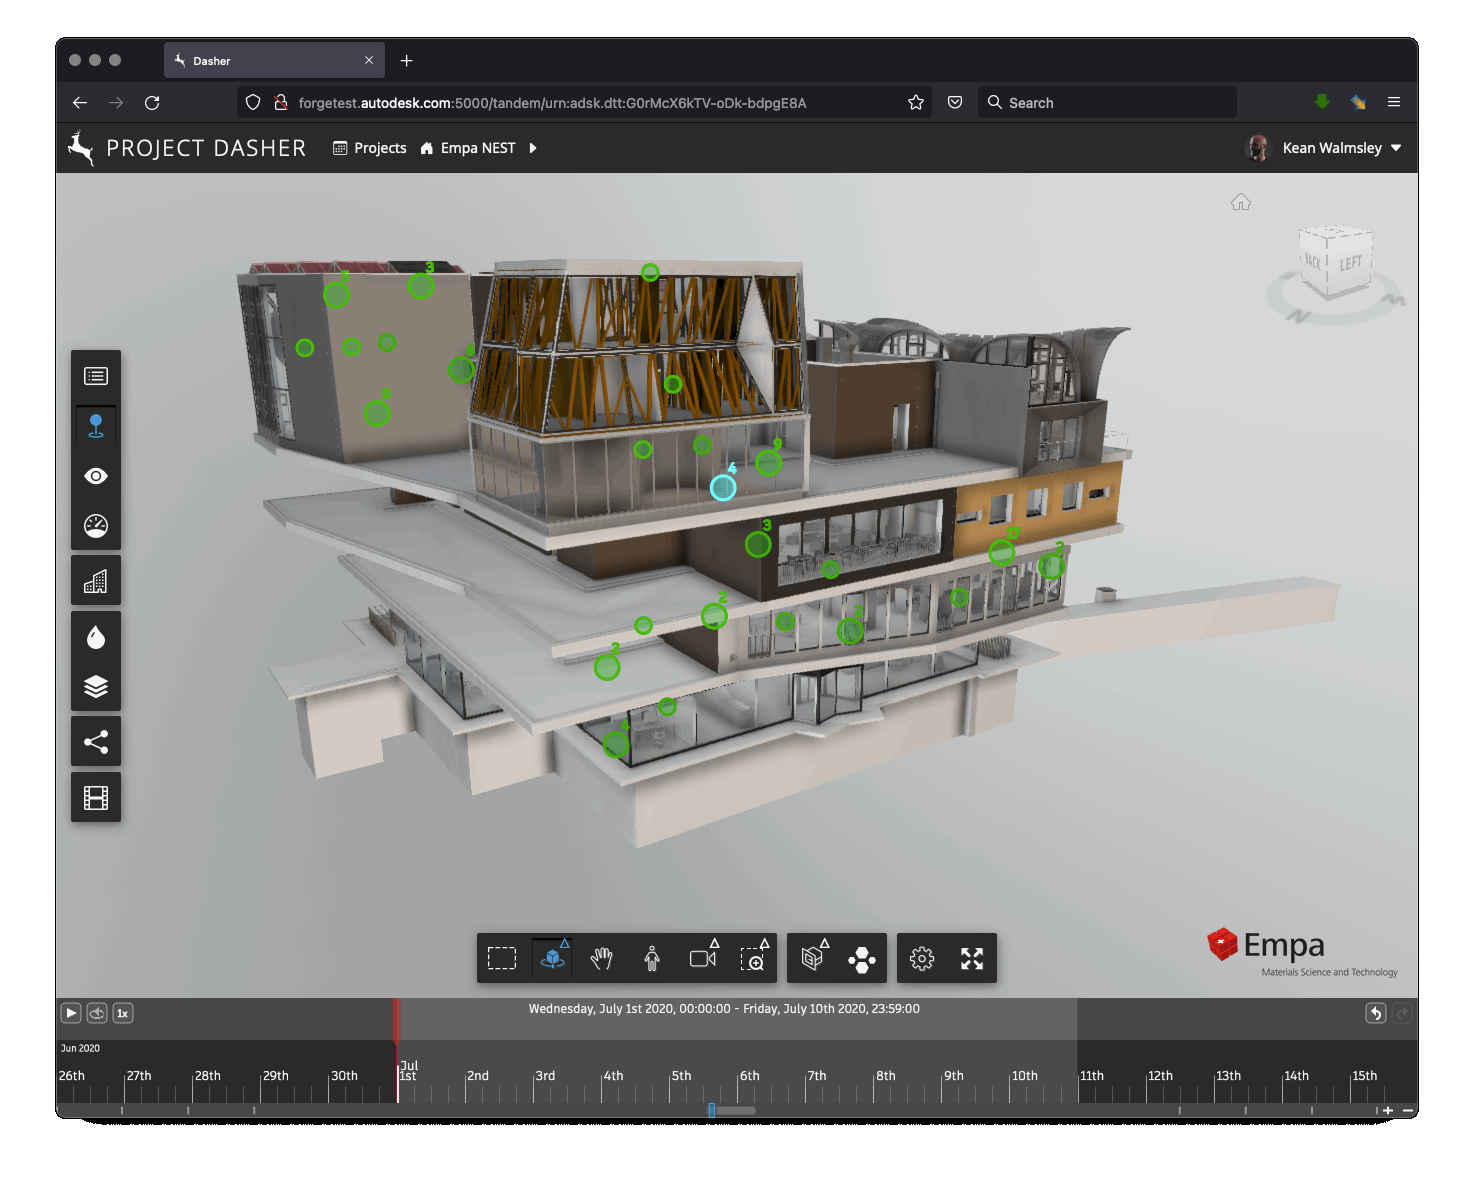Click the camera interactions icon
The image size is (1474, 1192).
[703, 958]
